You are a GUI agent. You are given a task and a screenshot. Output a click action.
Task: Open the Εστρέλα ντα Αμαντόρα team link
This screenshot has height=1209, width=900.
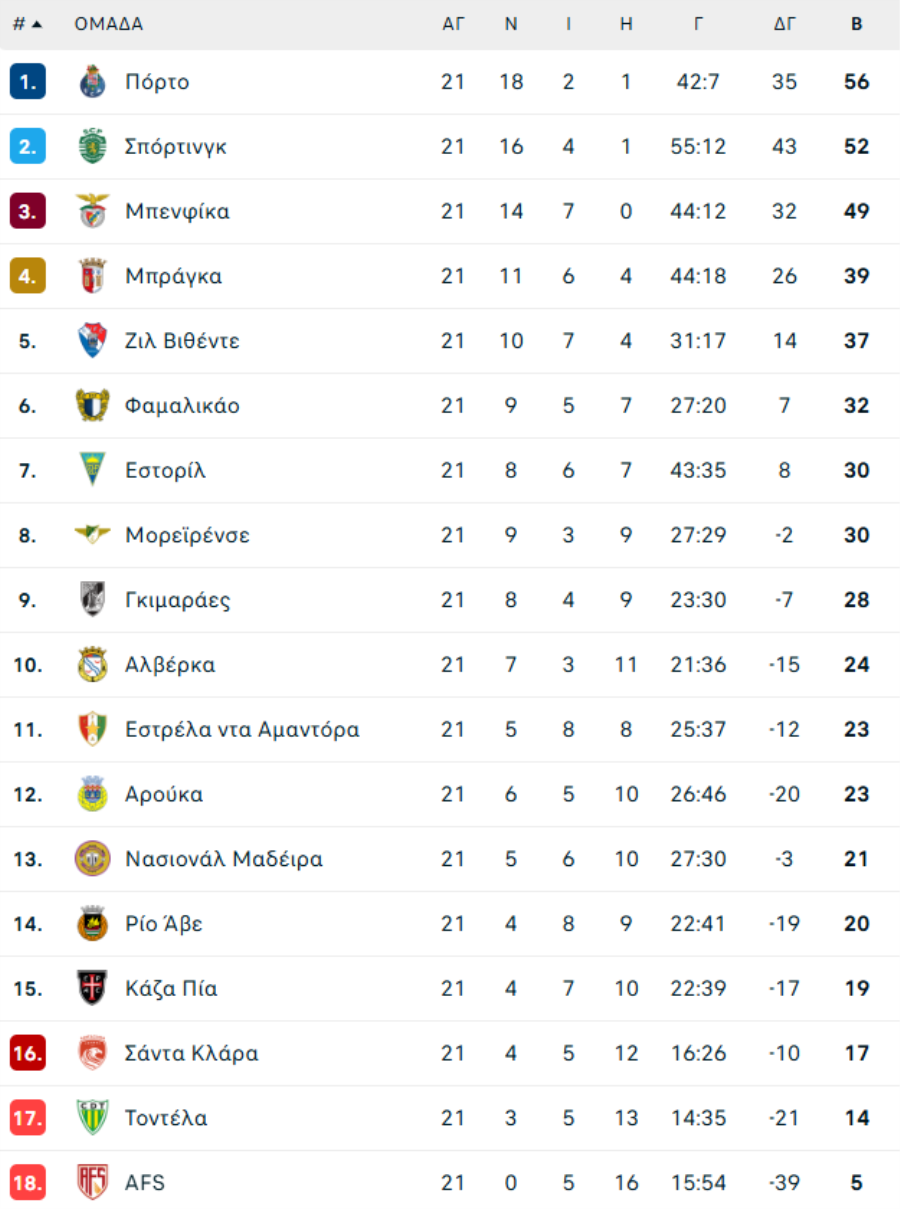(242, 730)
